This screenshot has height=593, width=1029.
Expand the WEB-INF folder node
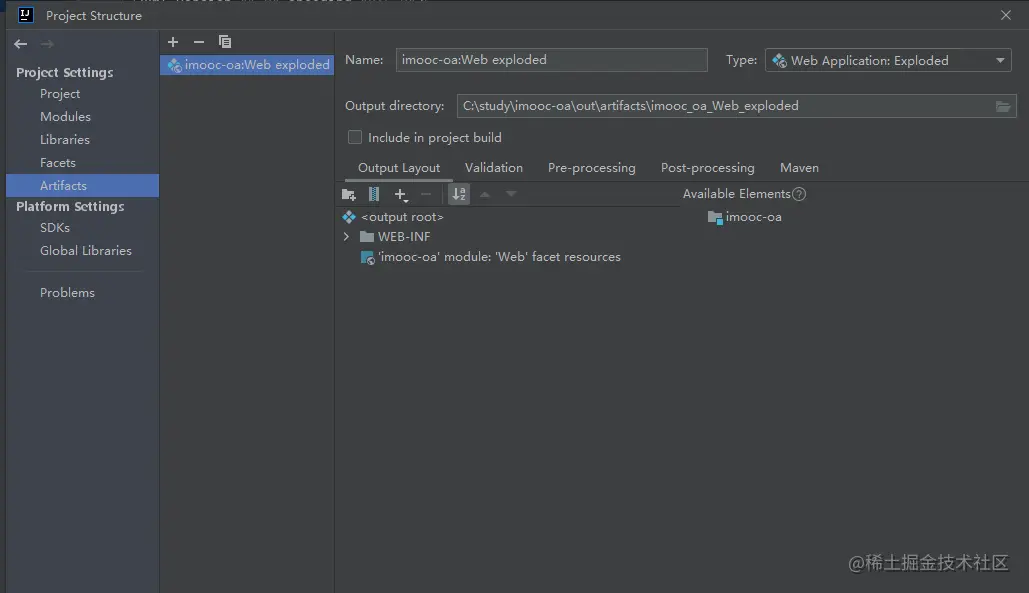[x=346, y=237]
